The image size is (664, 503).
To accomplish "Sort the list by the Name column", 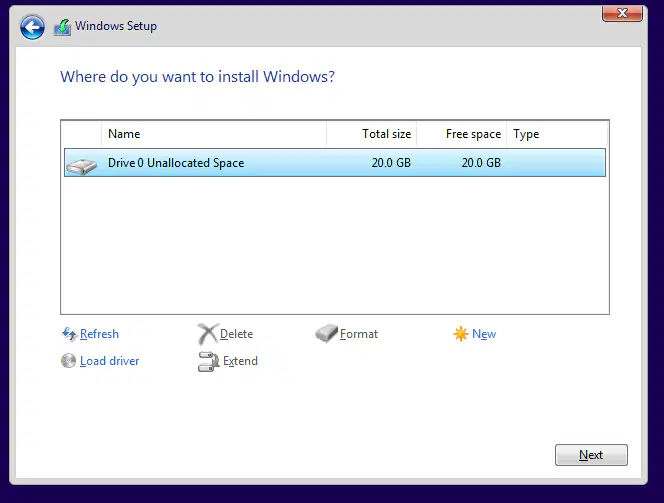I will 214,134.
